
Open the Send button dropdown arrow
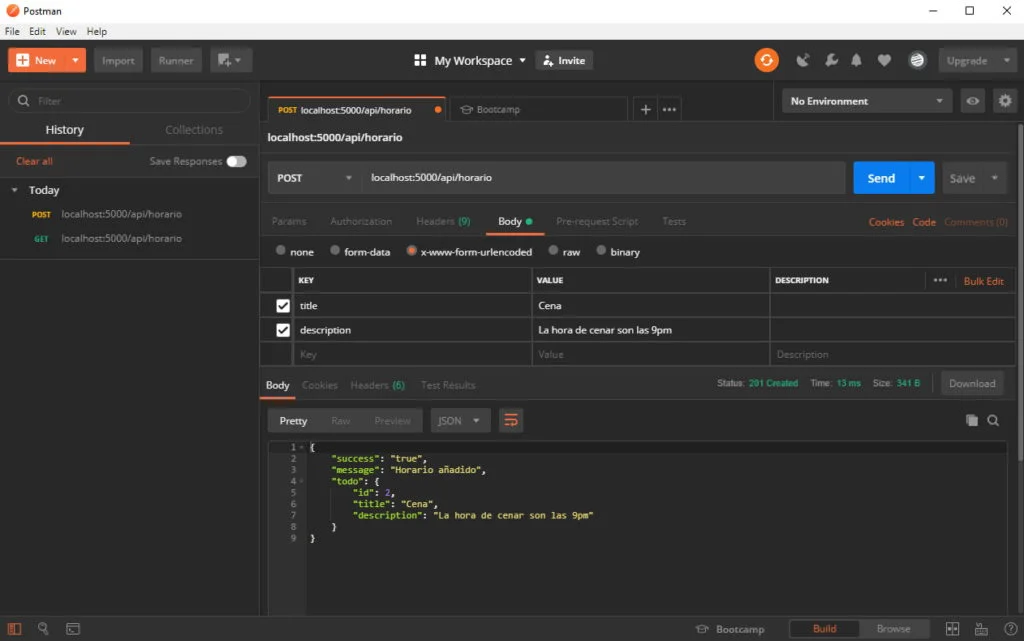coord(921,178)
